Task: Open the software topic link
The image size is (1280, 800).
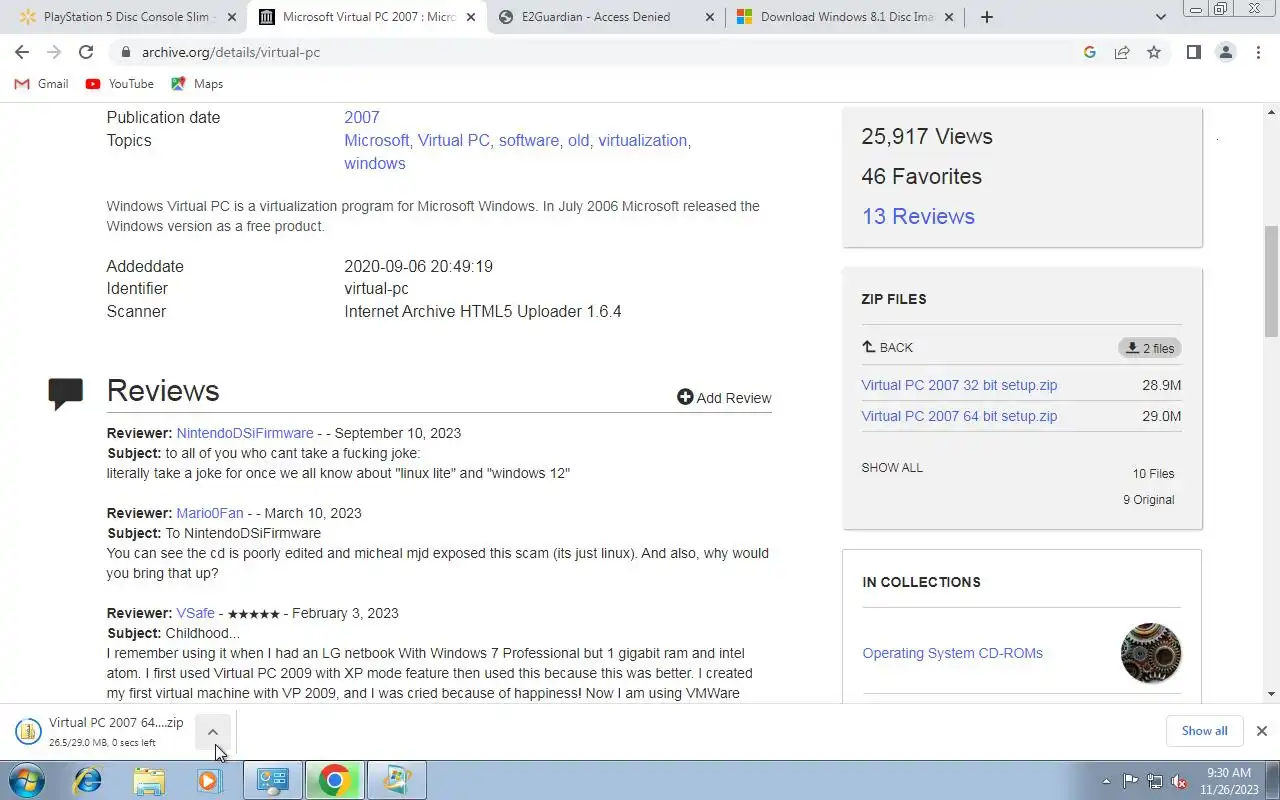Action: [x=529, y=140]
